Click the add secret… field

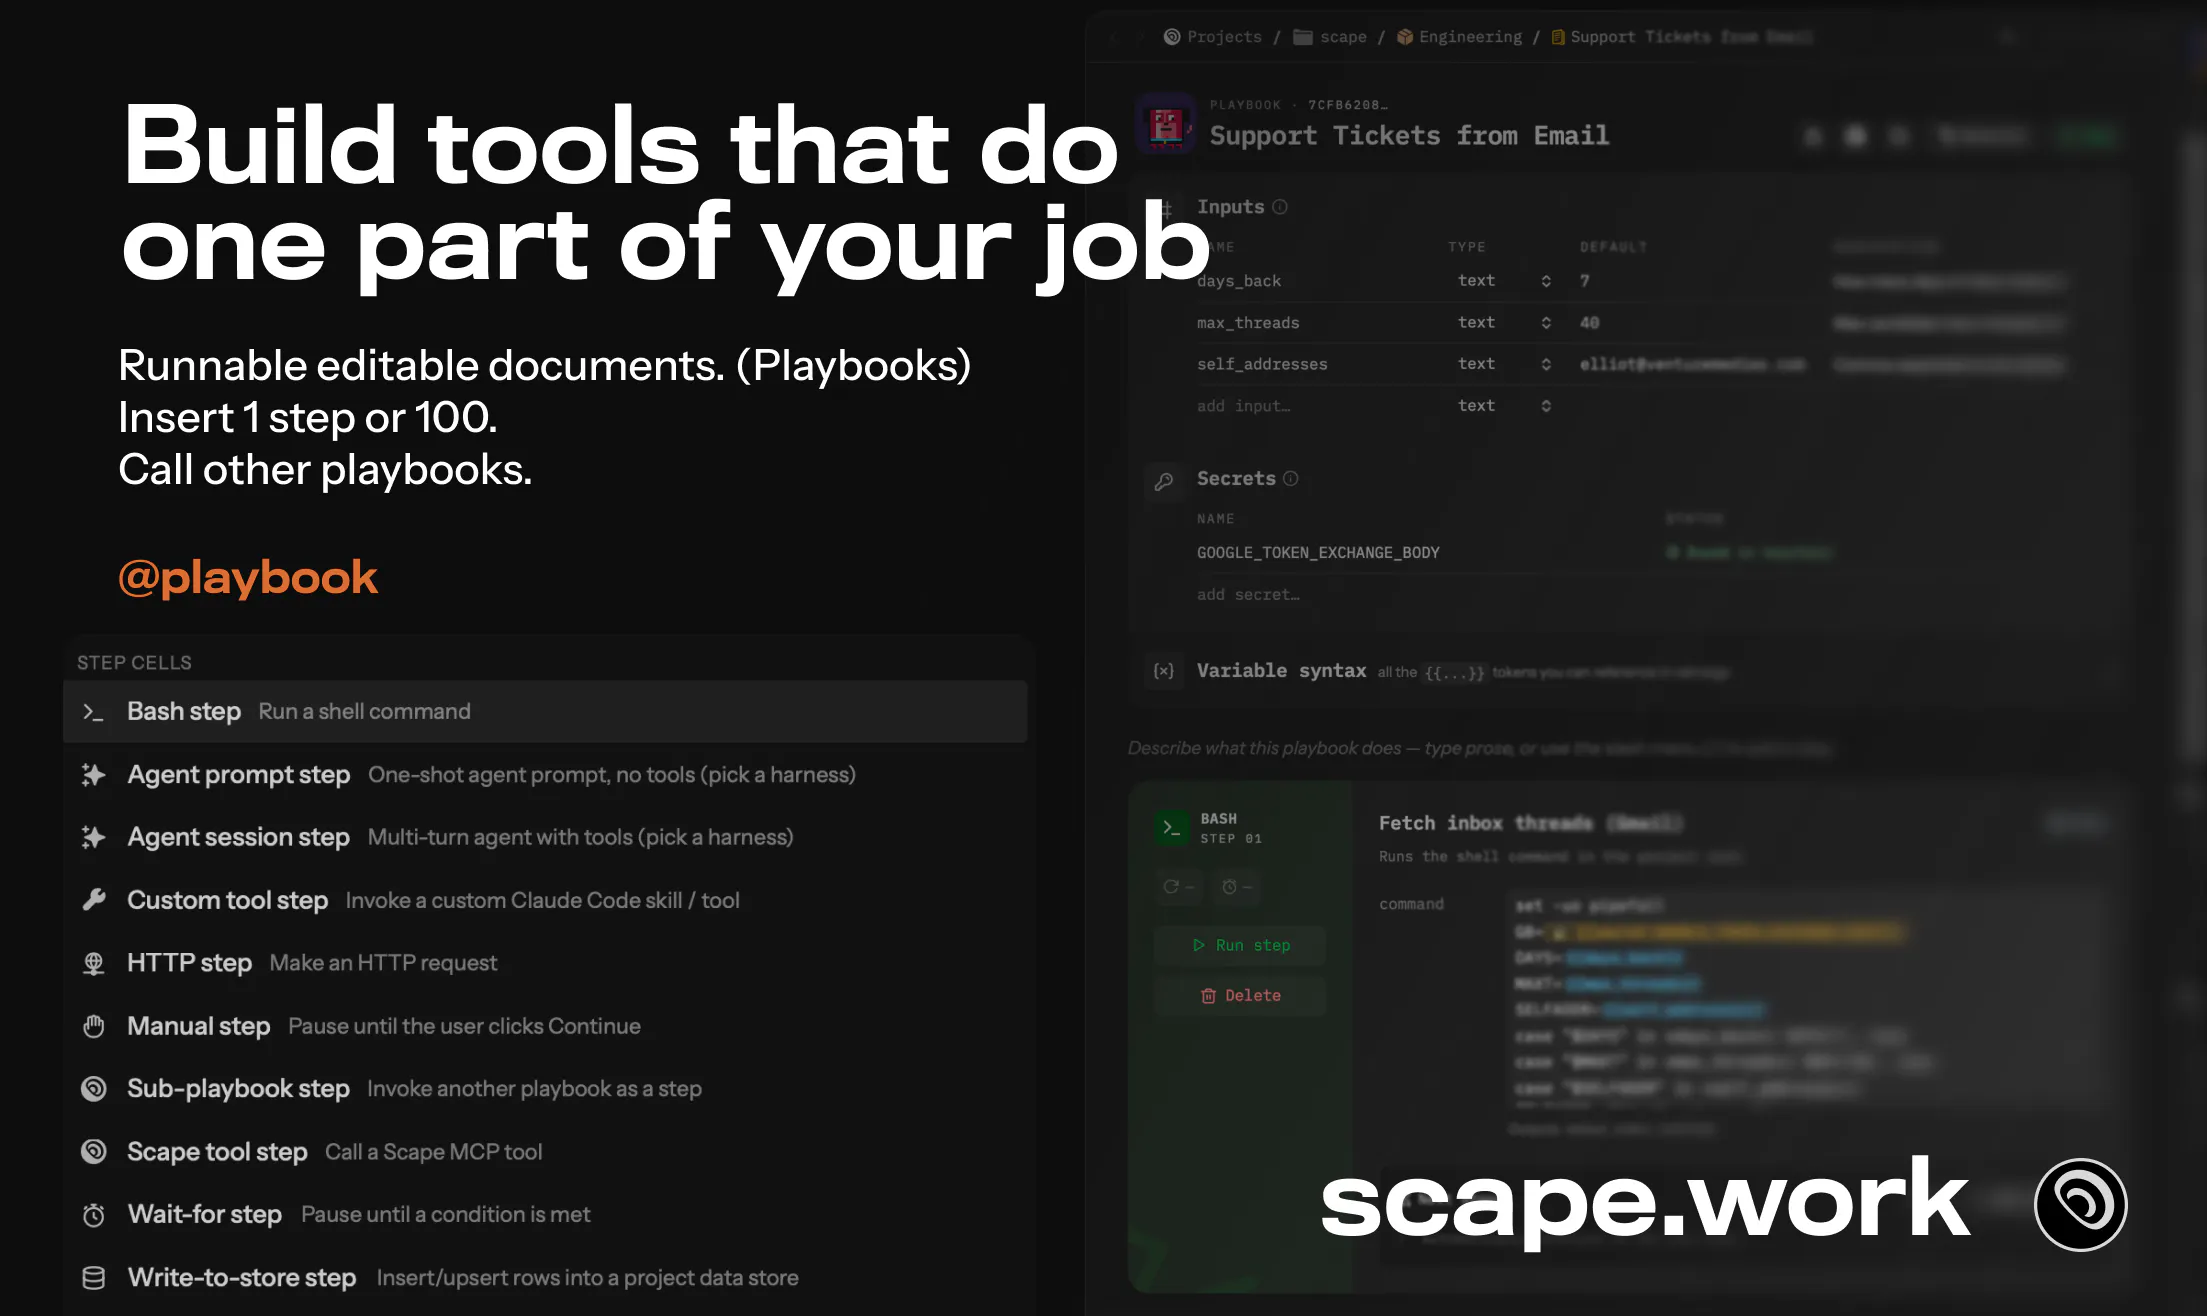(x=1248, y=595)
